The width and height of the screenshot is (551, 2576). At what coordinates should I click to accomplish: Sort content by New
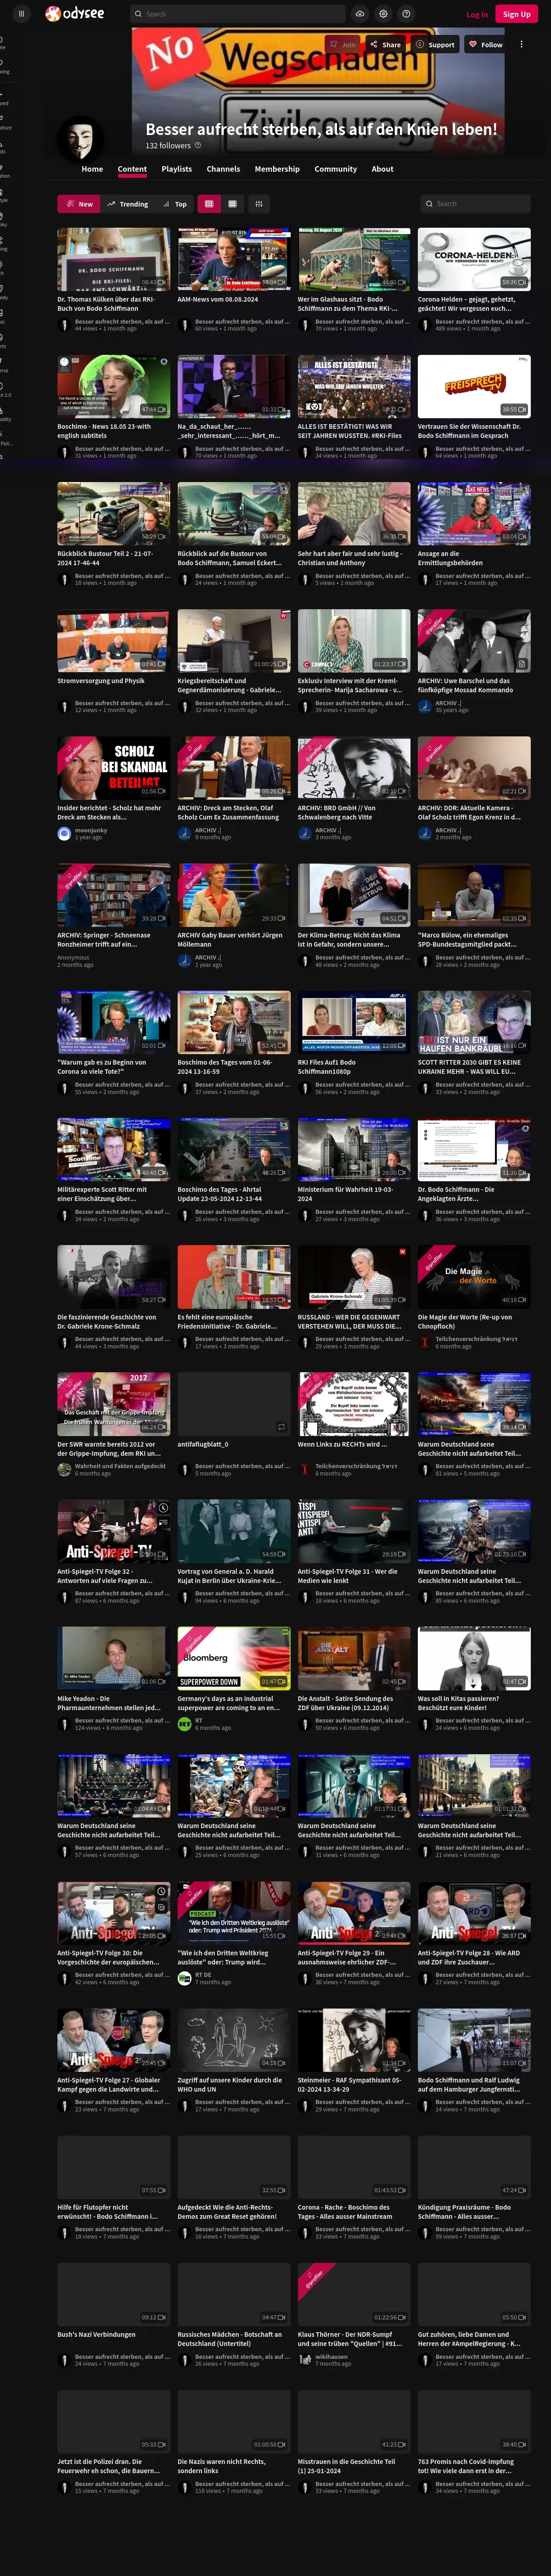pos(79,204)
